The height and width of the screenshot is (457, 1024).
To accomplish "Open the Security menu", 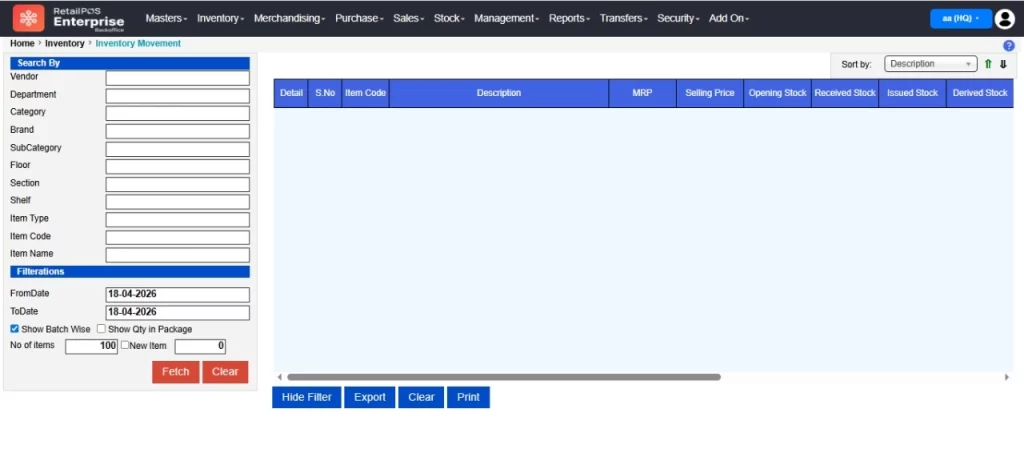I will point(678,18).
